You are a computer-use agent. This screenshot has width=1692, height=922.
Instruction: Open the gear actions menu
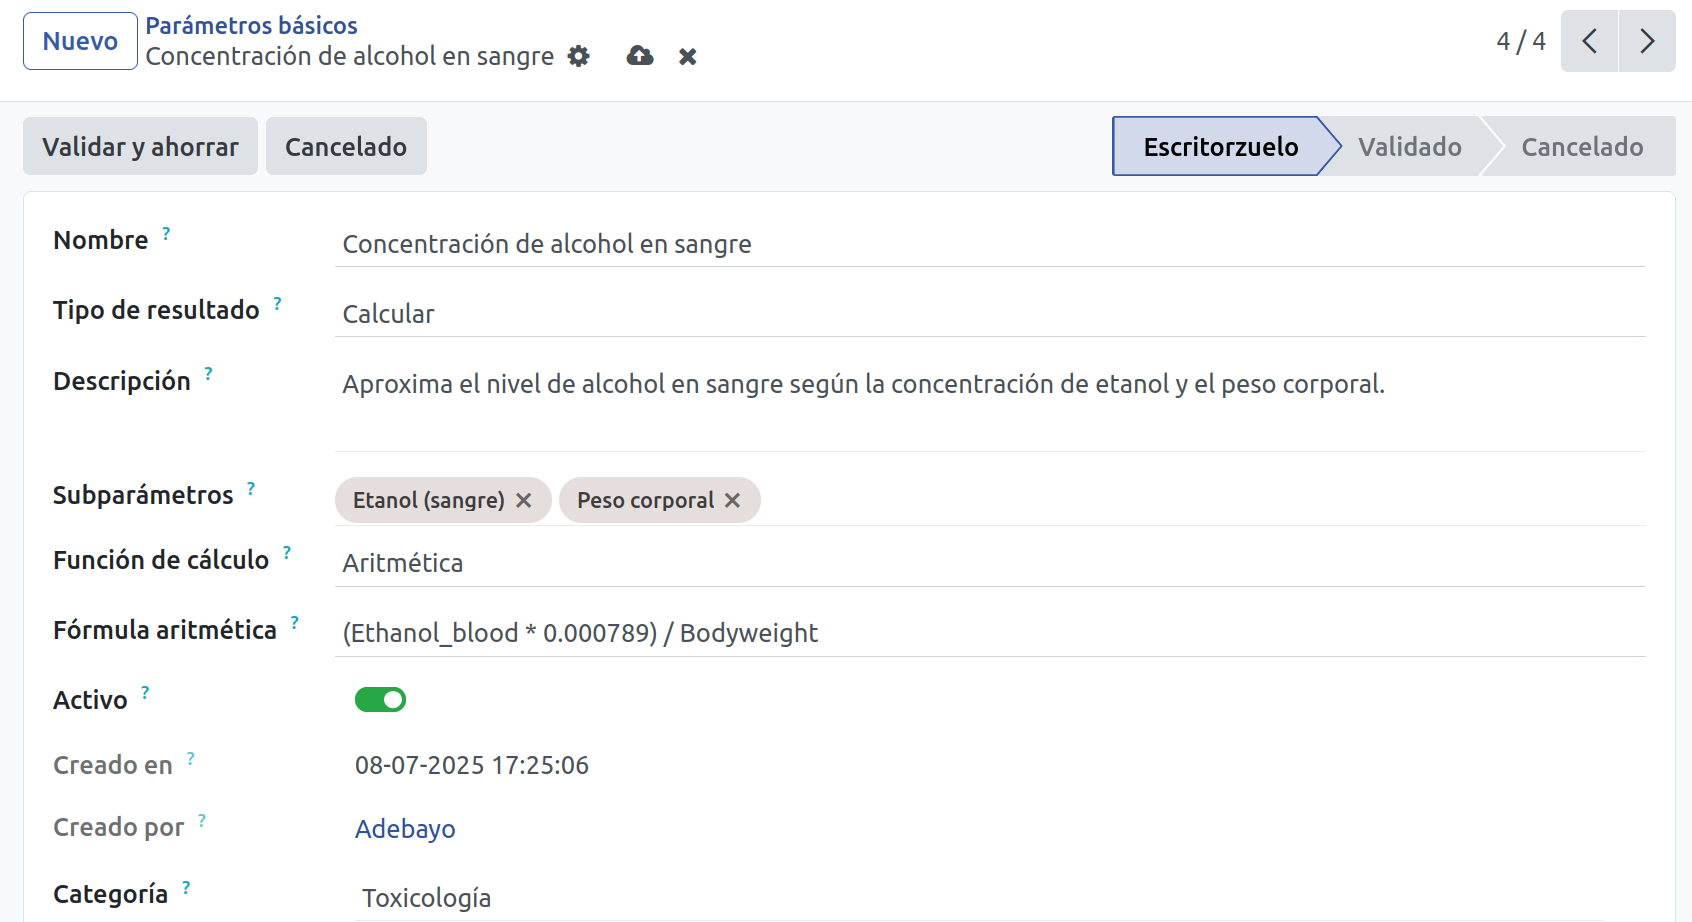(x=578, y=56)
